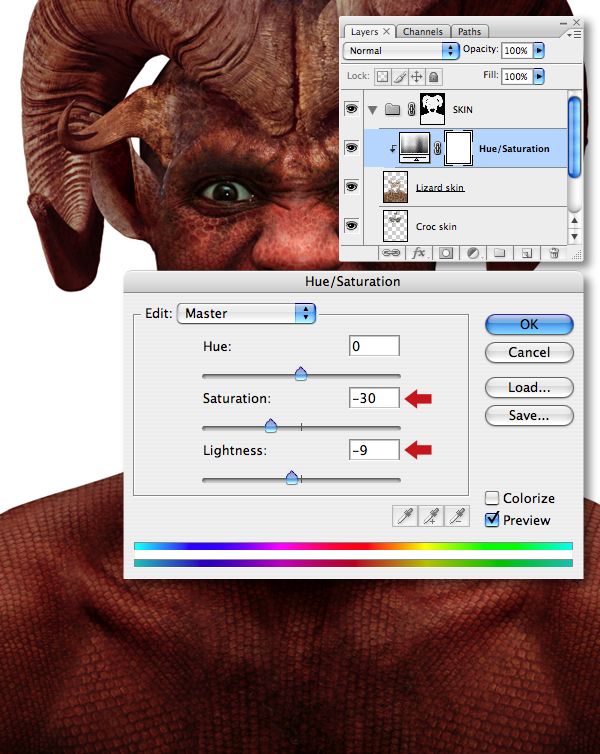Click the Link layers icon

(391, 252)
